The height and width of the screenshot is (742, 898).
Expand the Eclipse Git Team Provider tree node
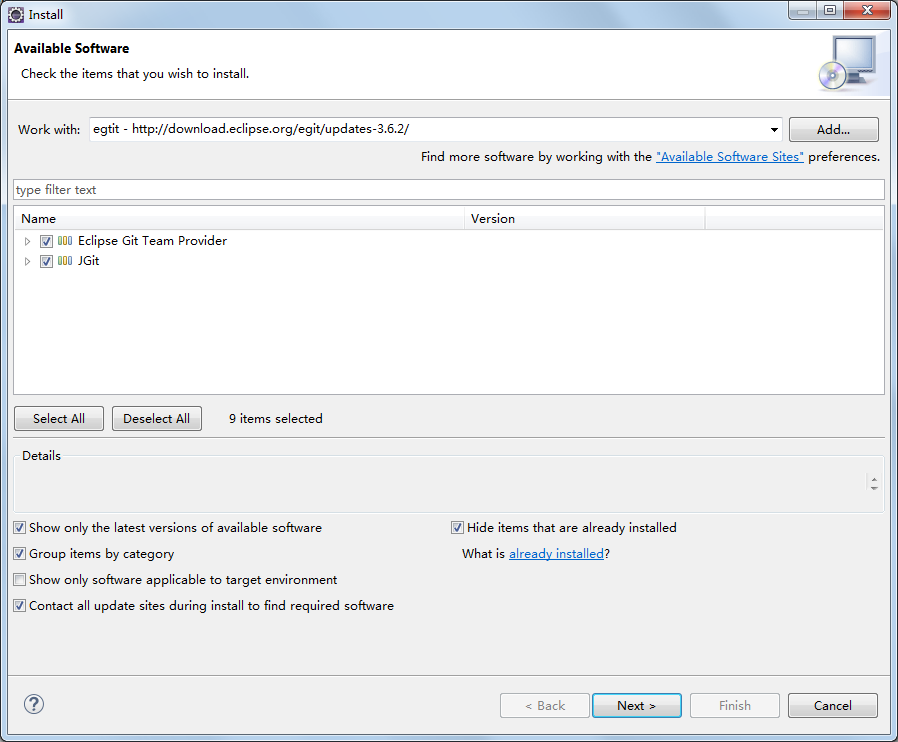pos(27,242)
